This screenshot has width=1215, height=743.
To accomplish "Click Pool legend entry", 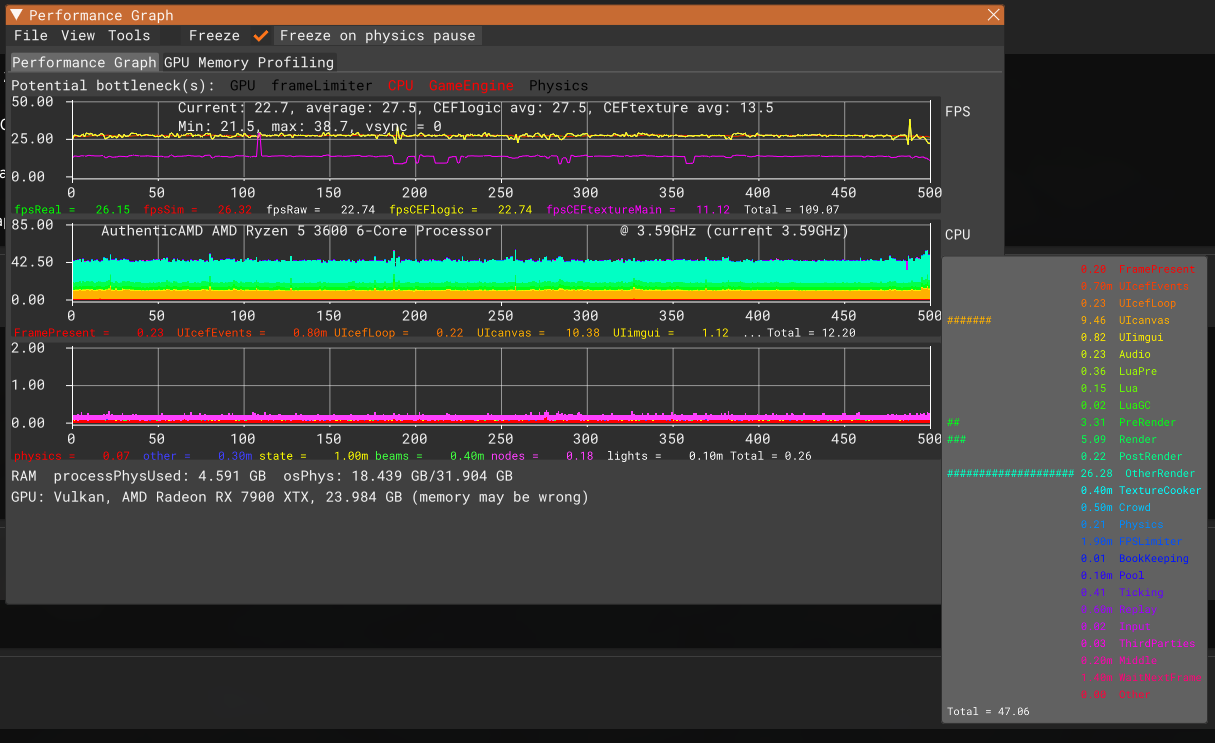I will coord(1112,576).
